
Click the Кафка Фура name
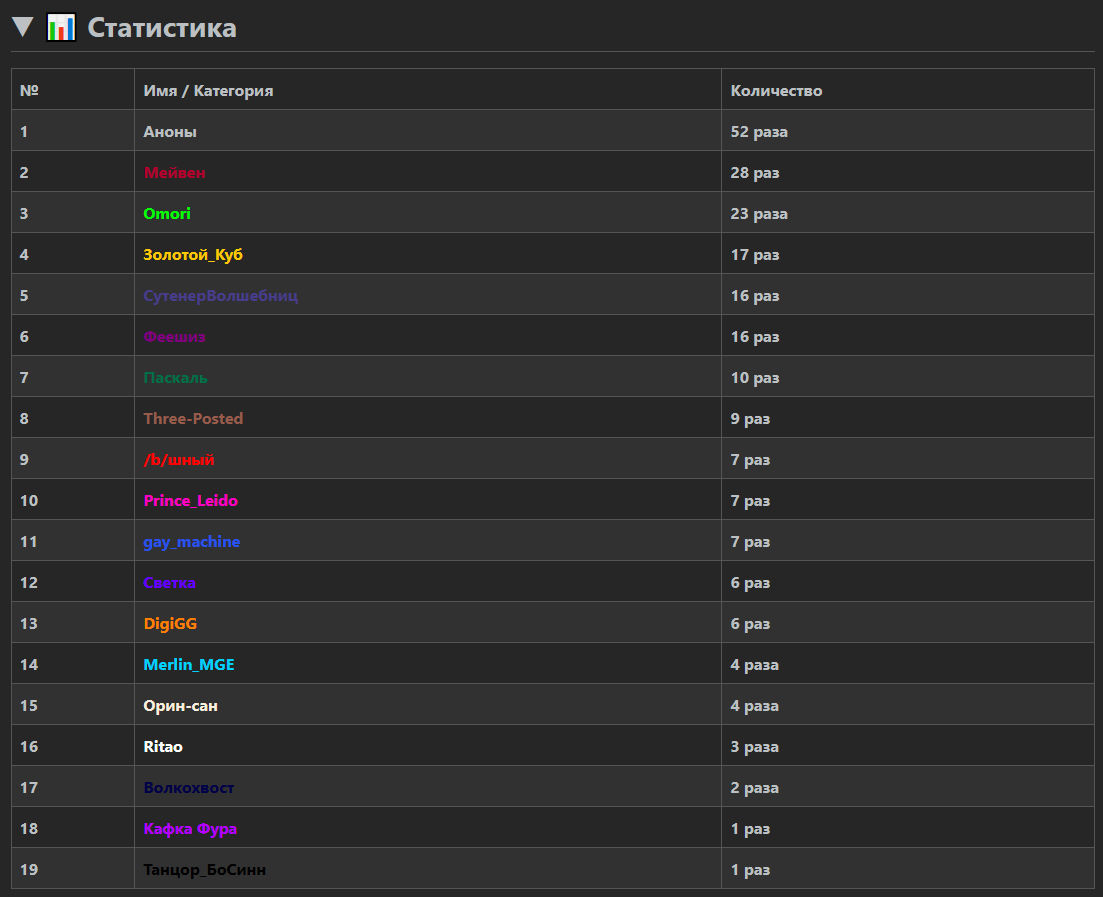click(190, 828)
